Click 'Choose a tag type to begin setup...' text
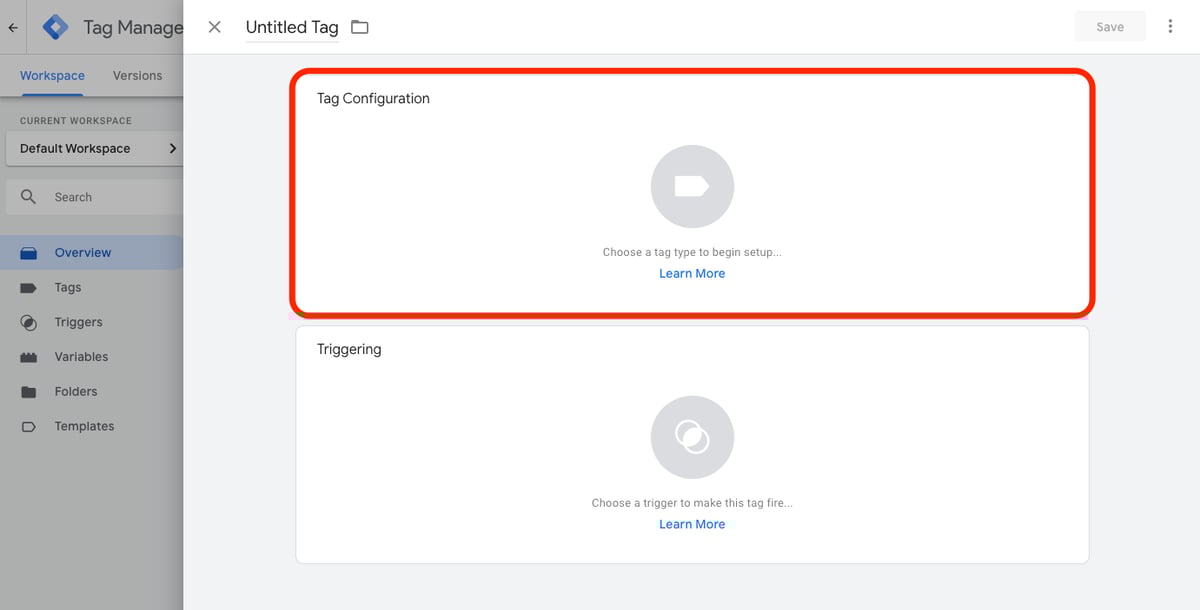 [x=692, y=252]
